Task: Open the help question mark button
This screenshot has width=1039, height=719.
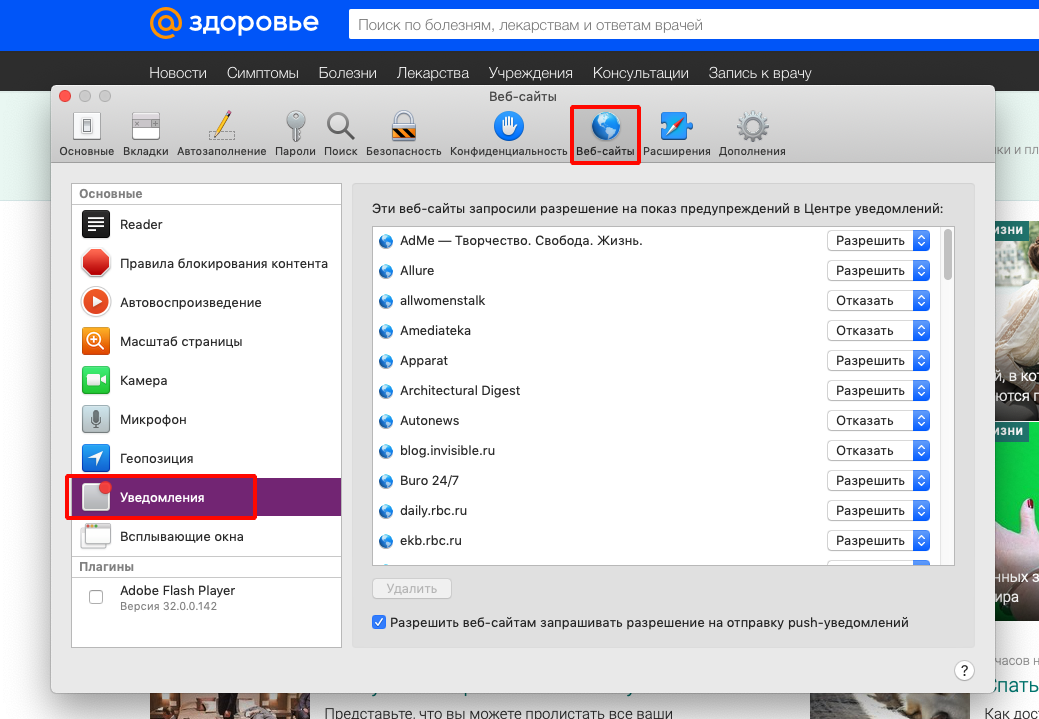Action: click(x=964, y=671)
